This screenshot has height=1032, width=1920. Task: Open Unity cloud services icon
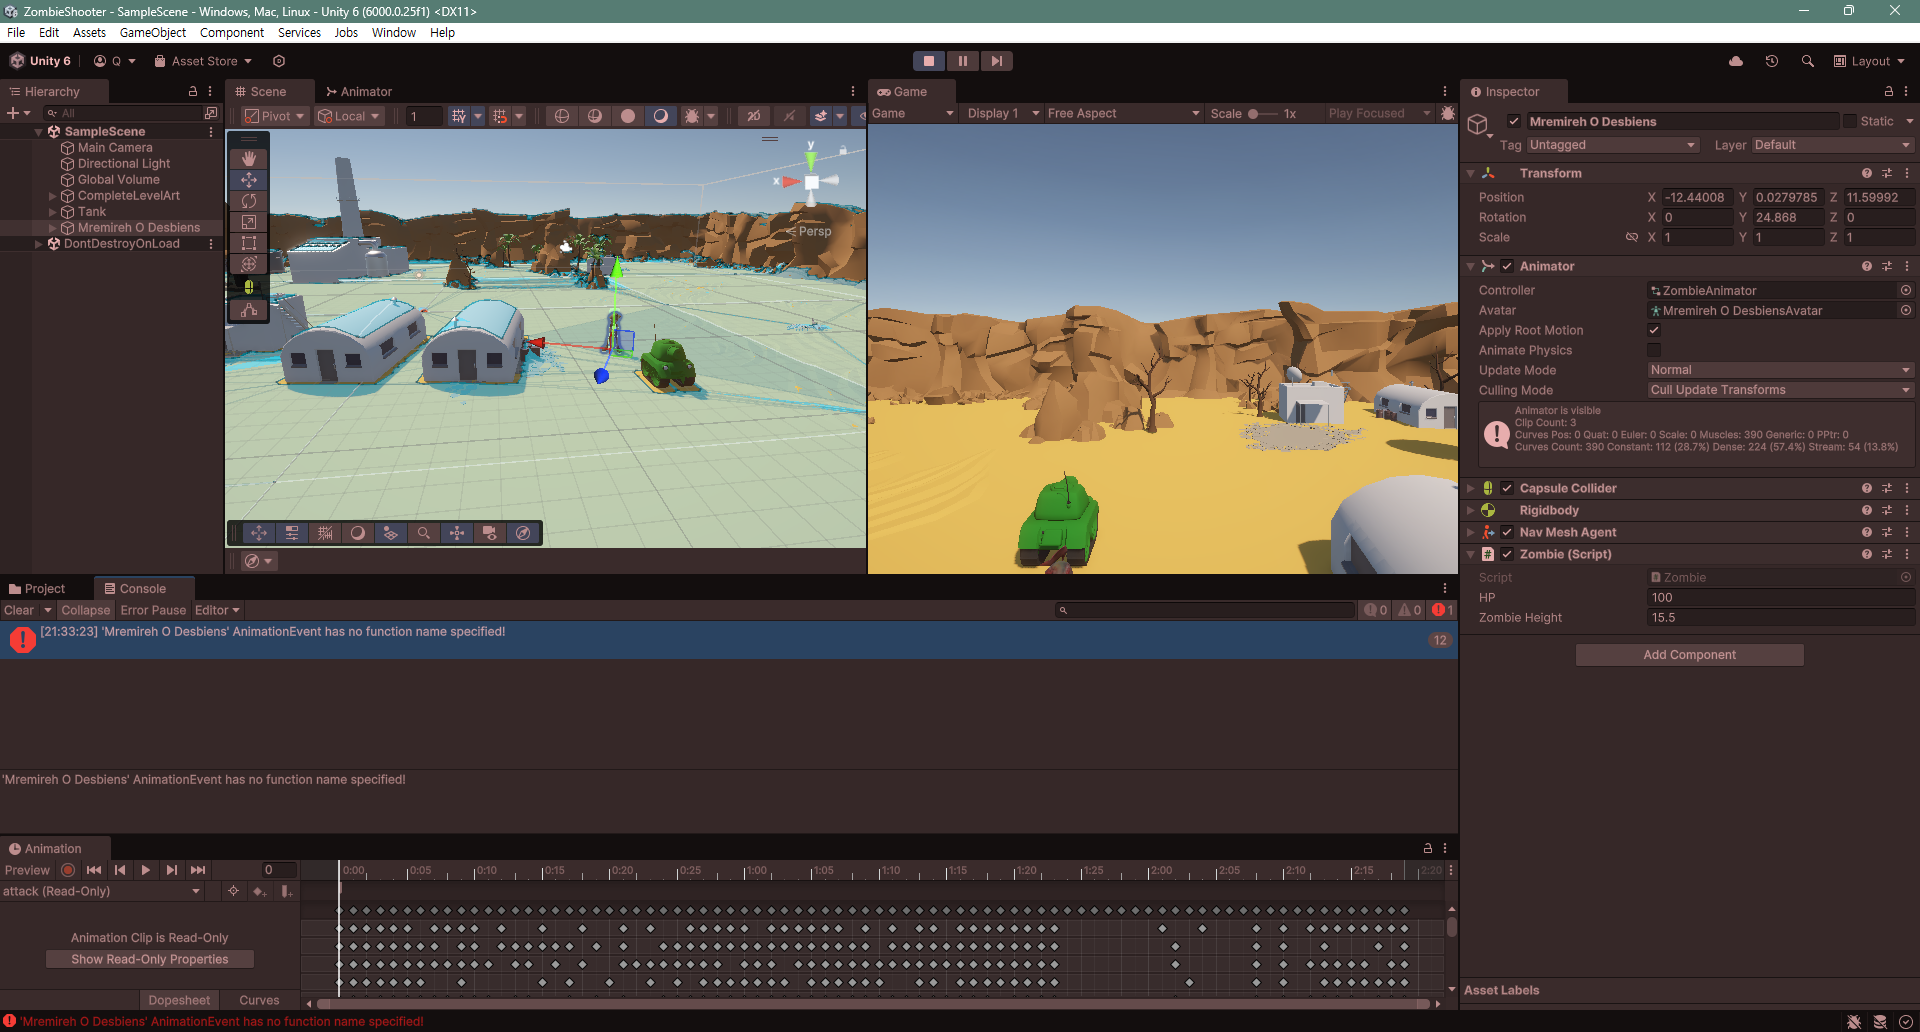(x=1736, y=61)
